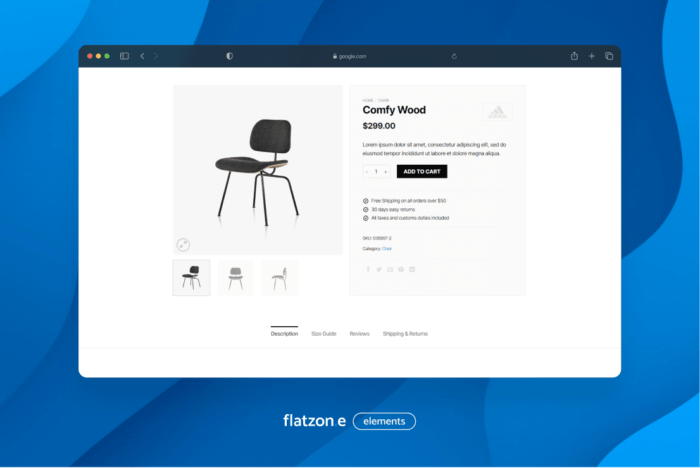Click the browser sidebar toggle icon
The image size is (700, 468).
[x=124, y=56]
